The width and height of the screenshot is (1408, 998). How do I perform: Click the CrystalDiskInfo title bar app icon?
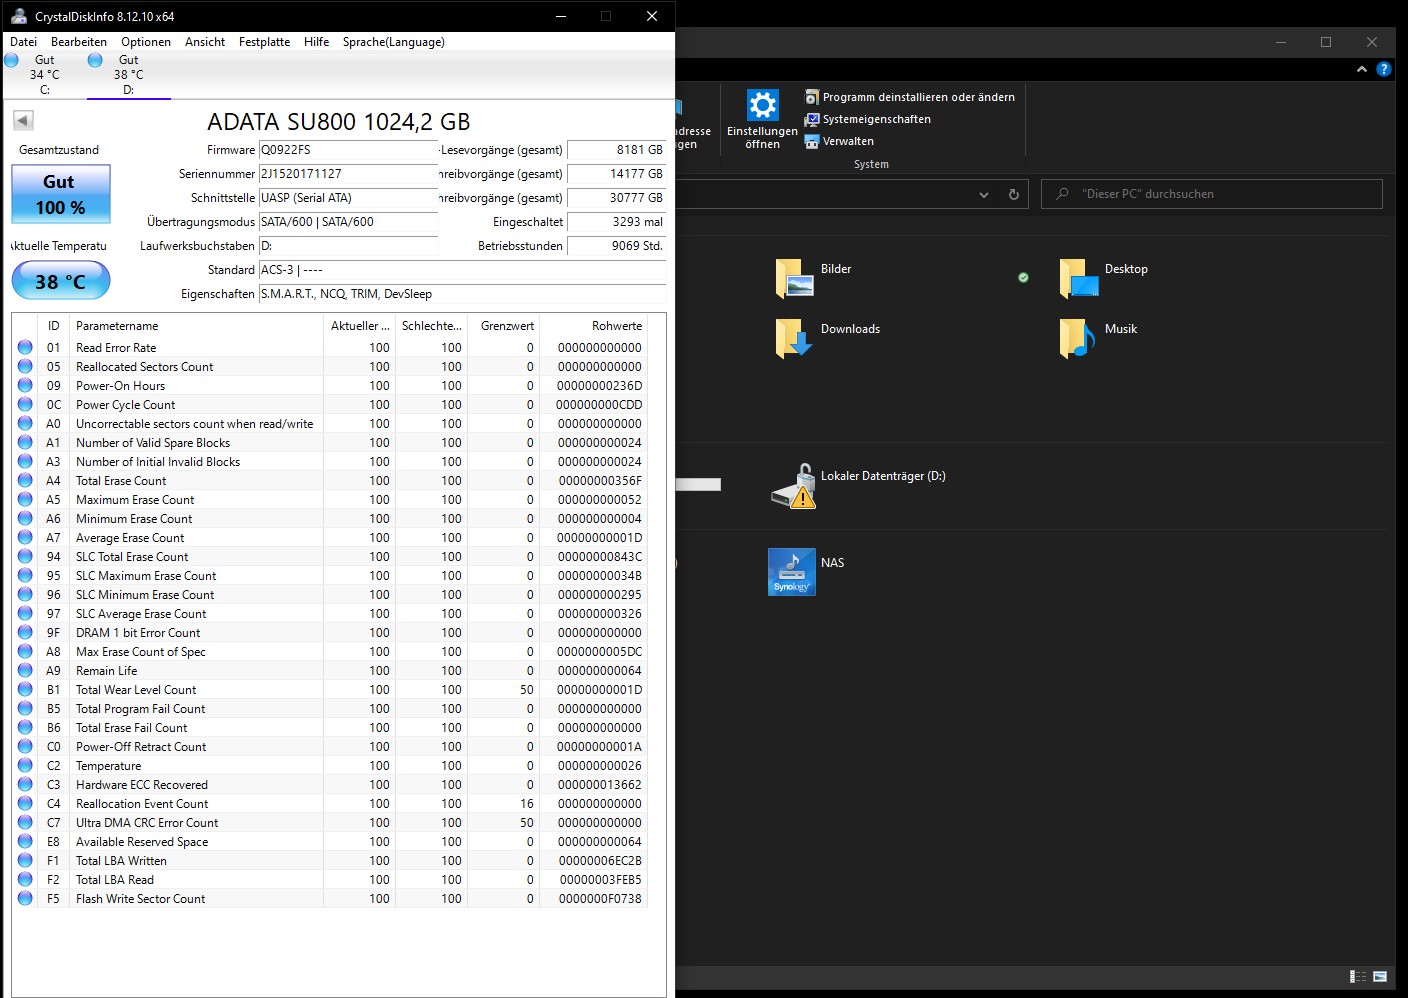[18, 16]
